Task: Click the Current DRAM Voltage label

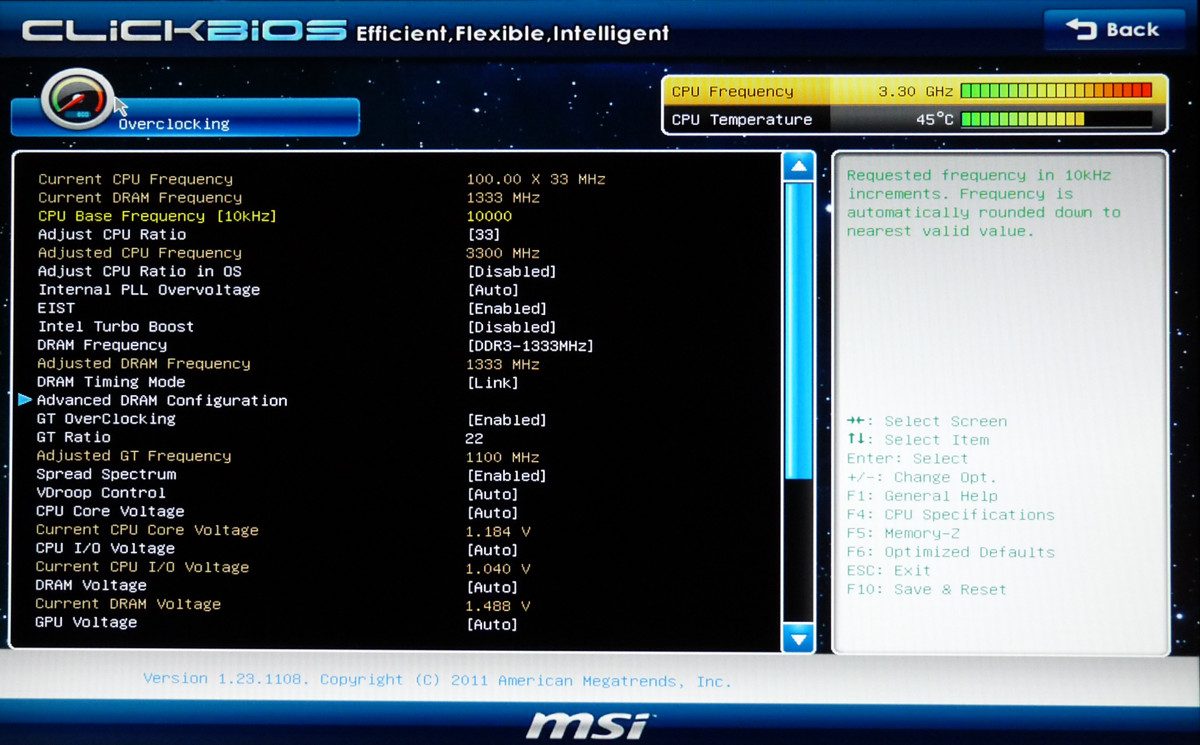Action: [x=128, y=604]
